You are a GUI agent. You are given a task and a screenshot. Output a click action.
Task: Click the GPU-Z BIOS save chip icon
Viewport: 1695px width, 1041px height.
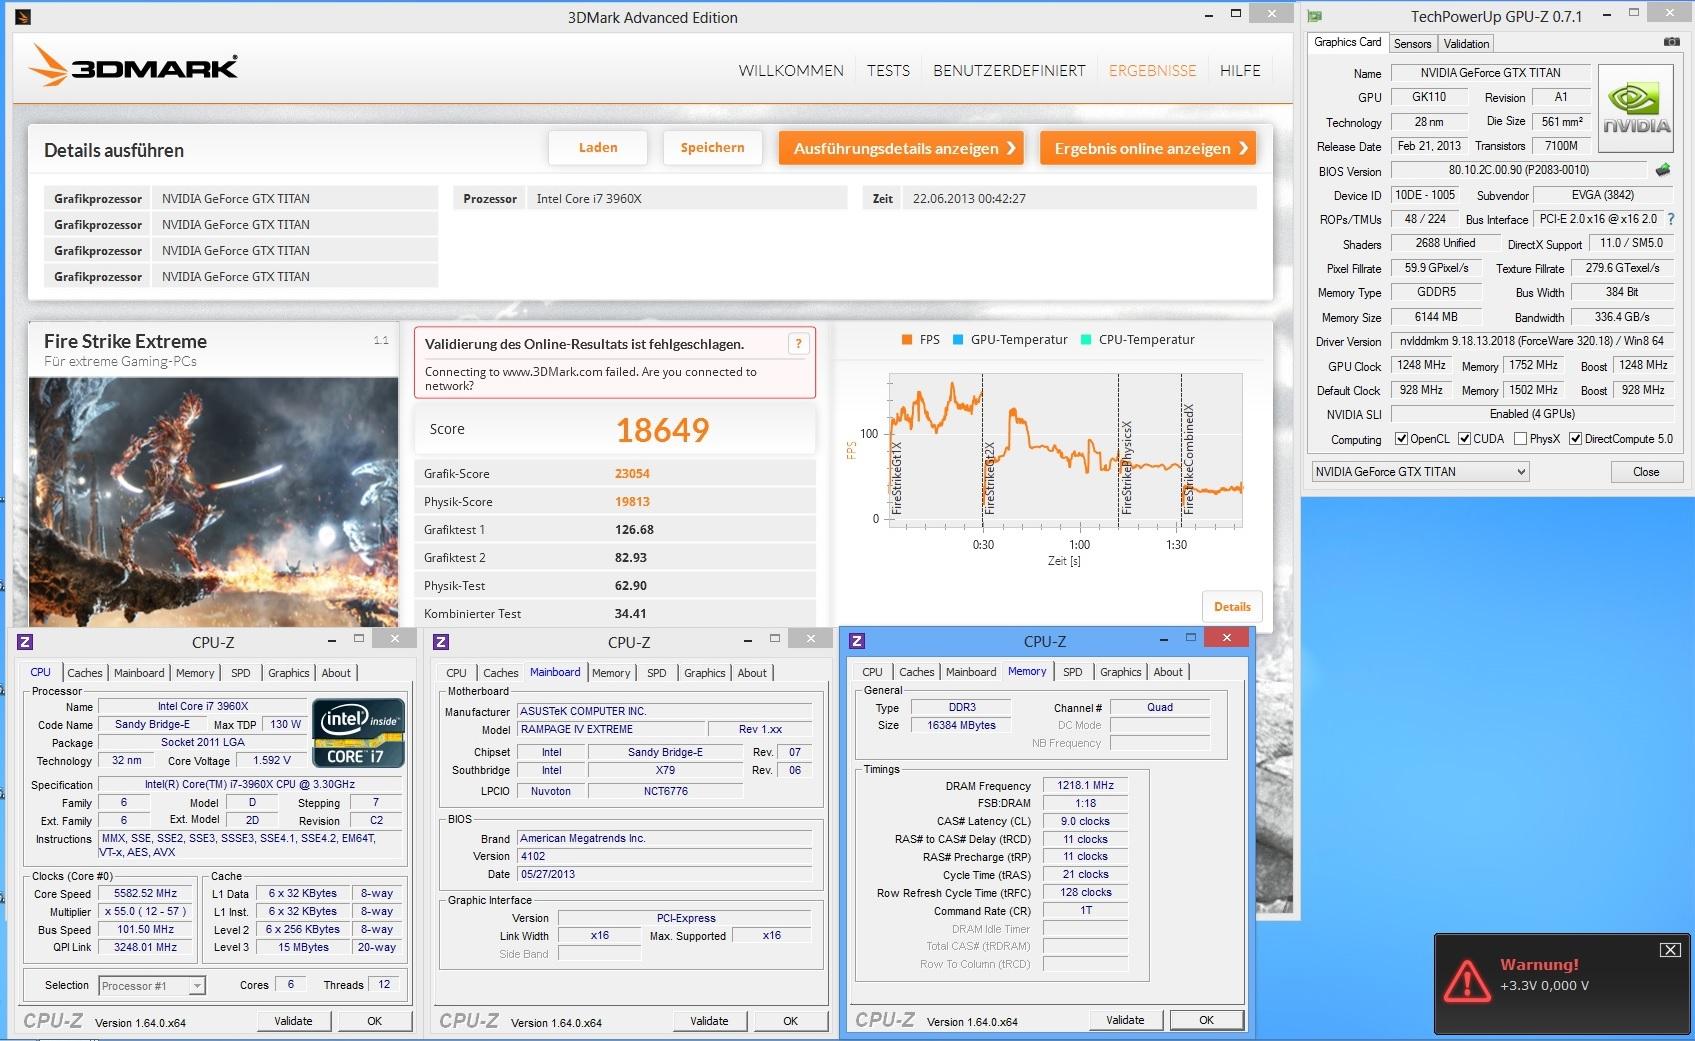tap(1663, 170)
